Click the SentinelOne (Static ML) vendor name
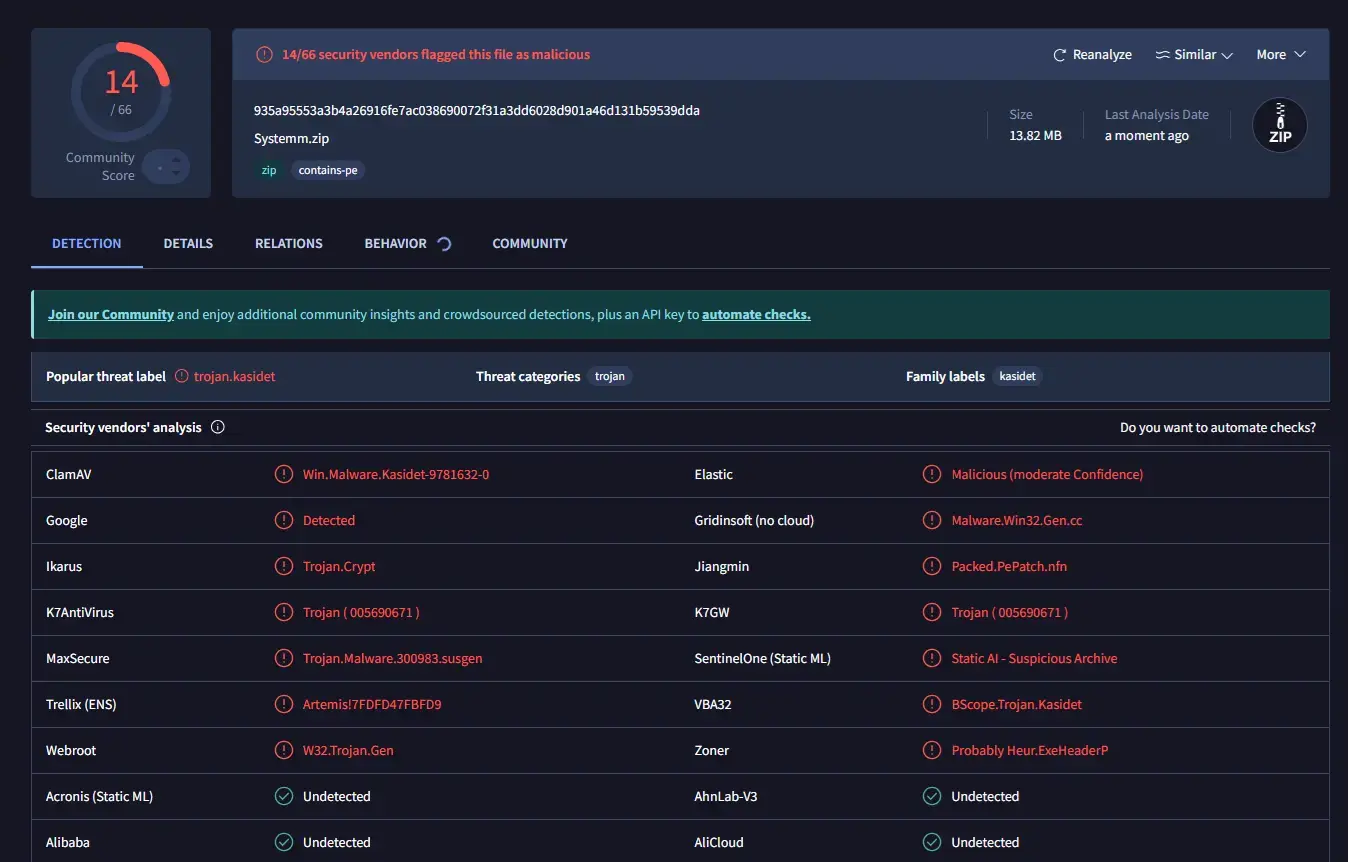 tap(762, 658)
